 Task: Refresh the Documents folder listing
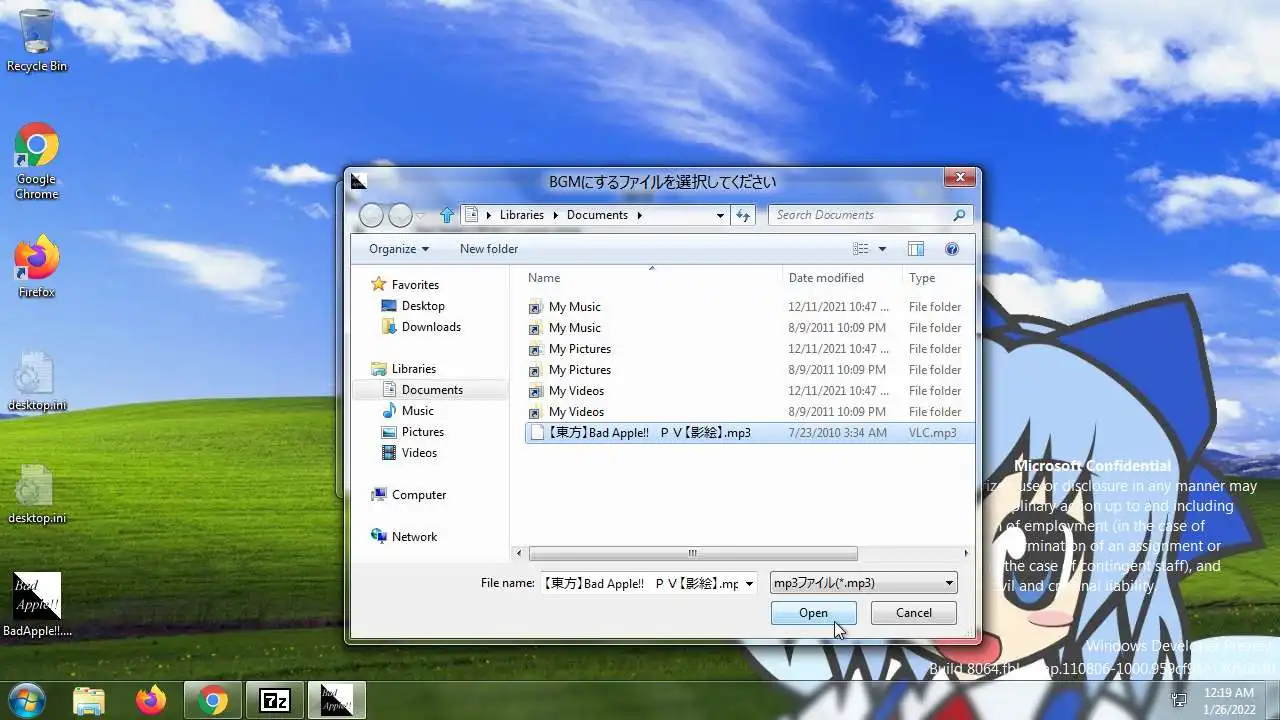coord(743,215)
